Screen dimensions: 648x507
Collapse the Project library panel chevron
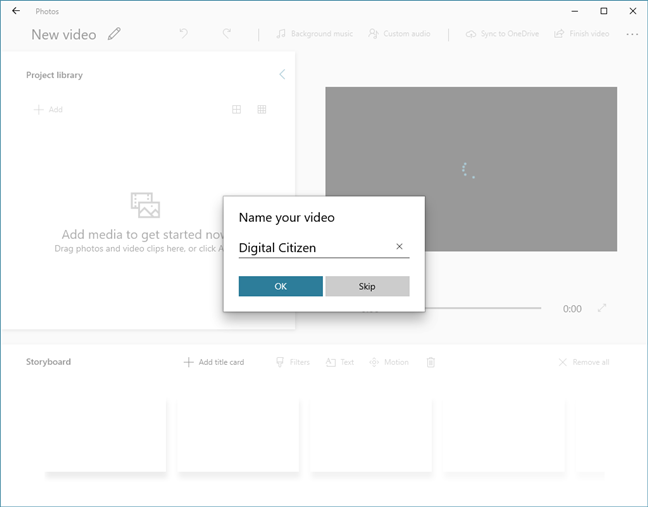(x=282, y=74)
